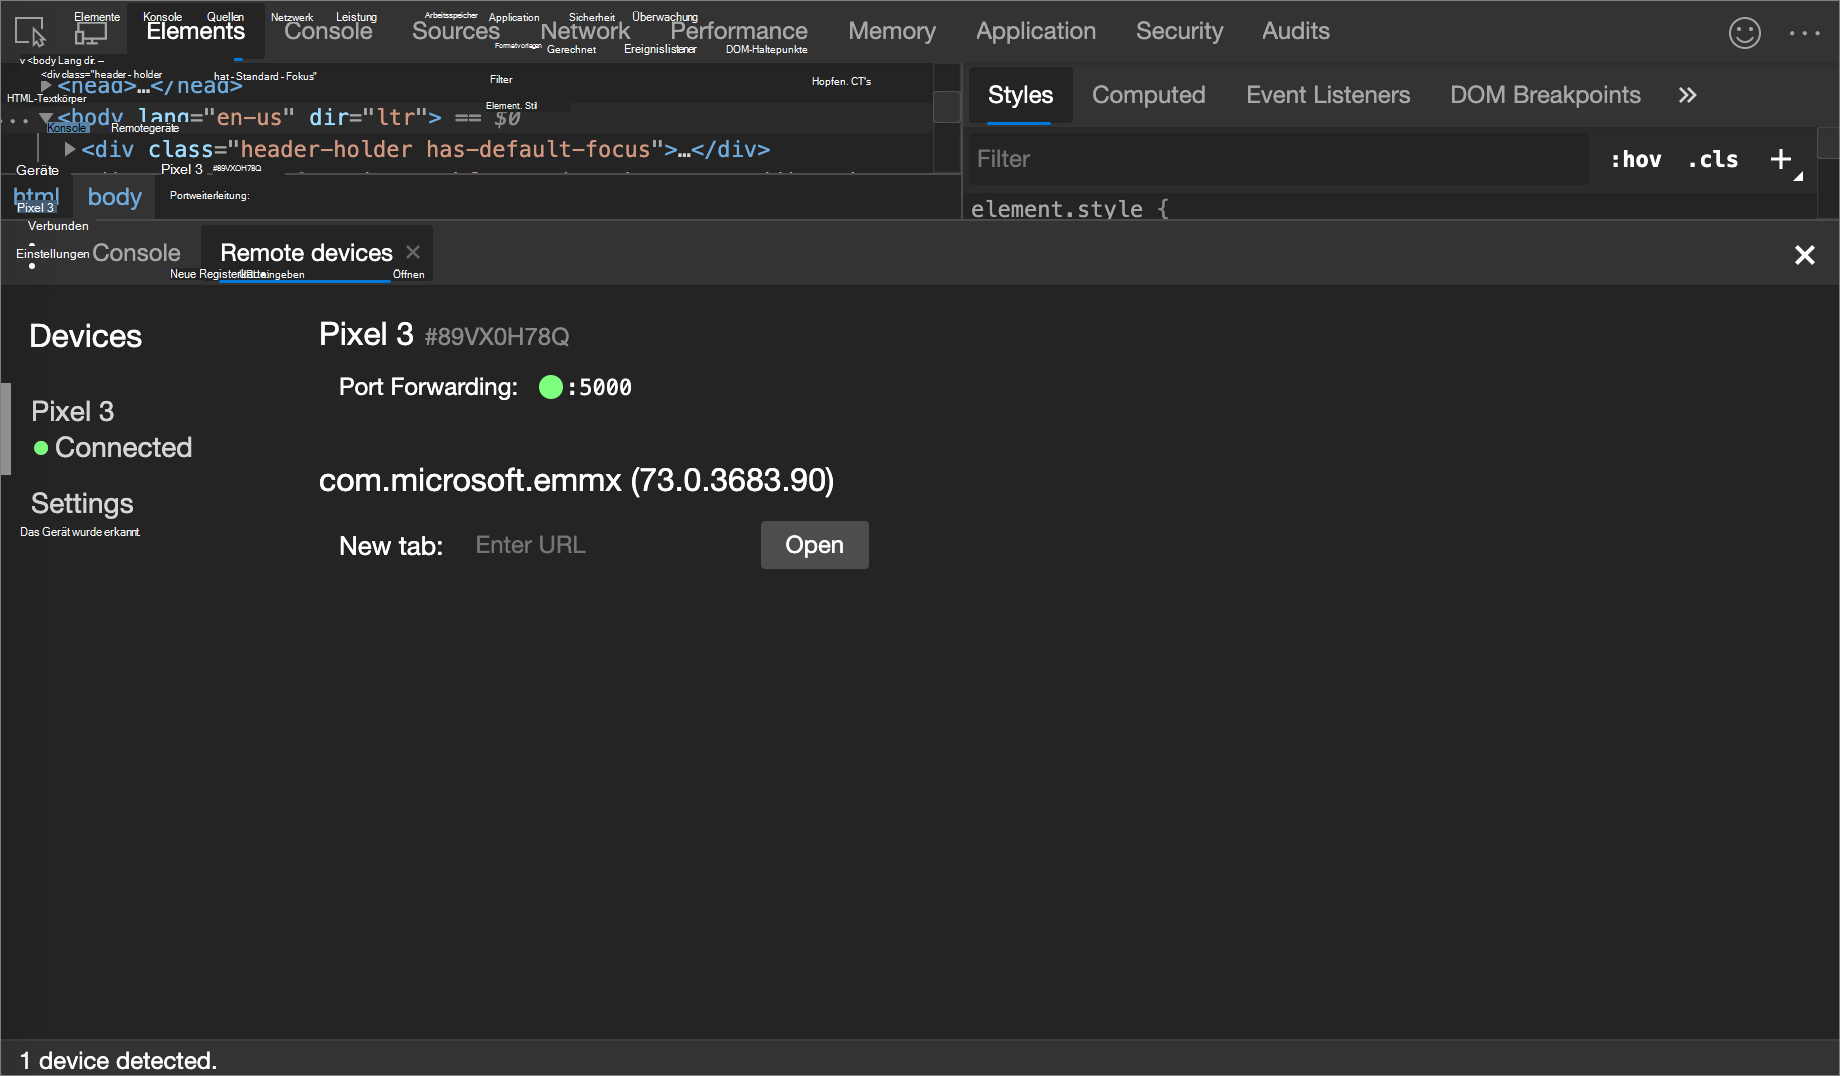Click the Elements panel scrollbar thumb
Screen dimensions: 1840x1076
(x=946, y=106)
